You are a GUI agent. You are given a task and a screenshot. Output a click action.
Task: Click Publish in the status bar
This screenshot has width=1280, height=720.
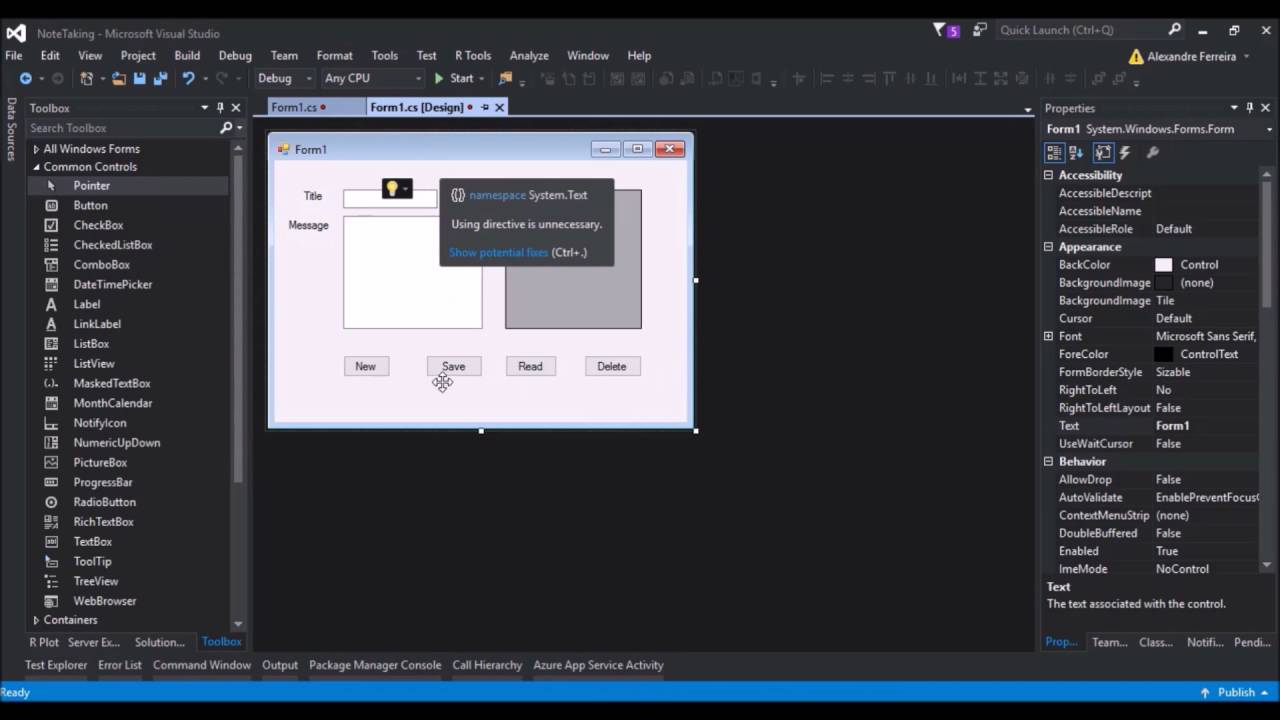click(1236, 692)
